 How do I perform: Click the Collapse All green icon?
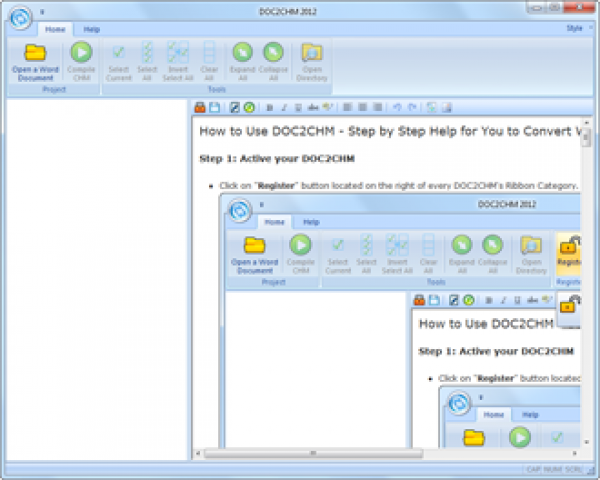pyautogui.click(x=273, y=52)
